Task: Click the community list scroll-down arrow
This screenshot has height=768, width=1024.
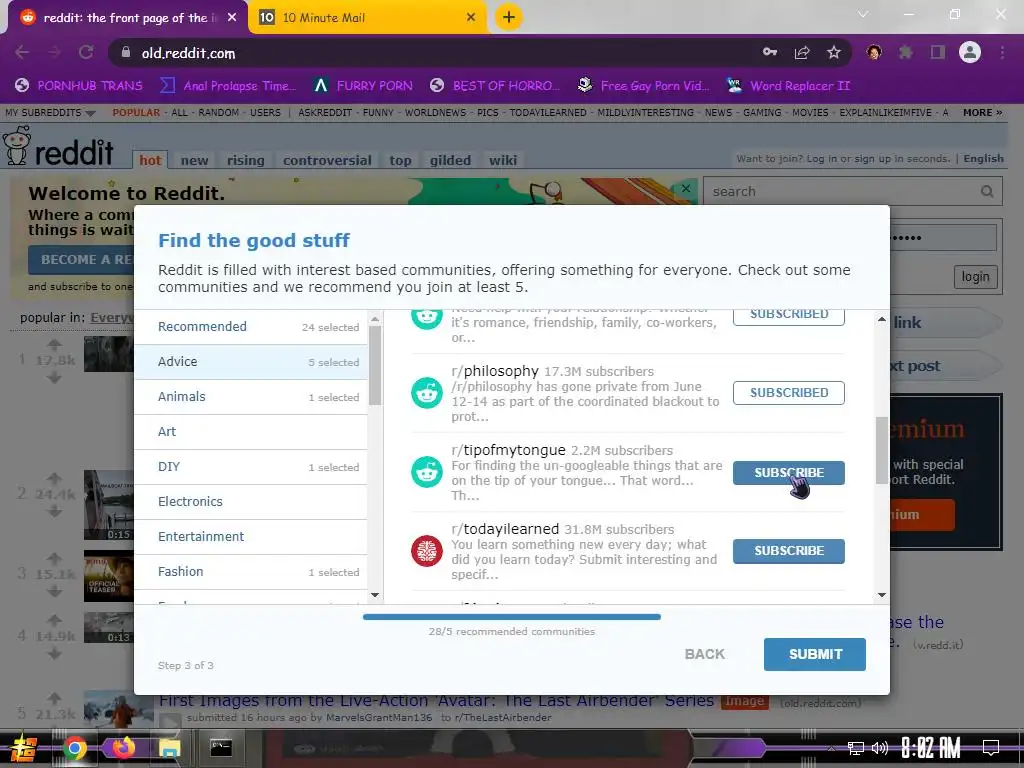Action: point(882,595)
